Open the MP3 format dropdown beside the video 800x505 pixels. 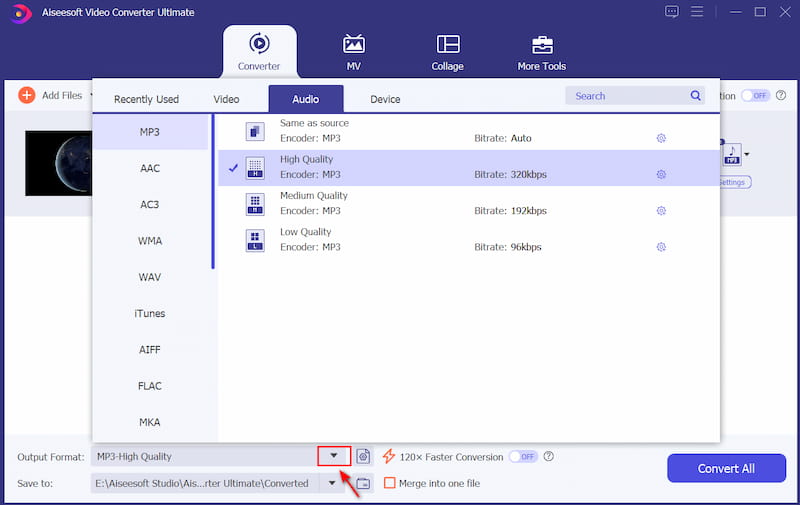coord(746,155)
